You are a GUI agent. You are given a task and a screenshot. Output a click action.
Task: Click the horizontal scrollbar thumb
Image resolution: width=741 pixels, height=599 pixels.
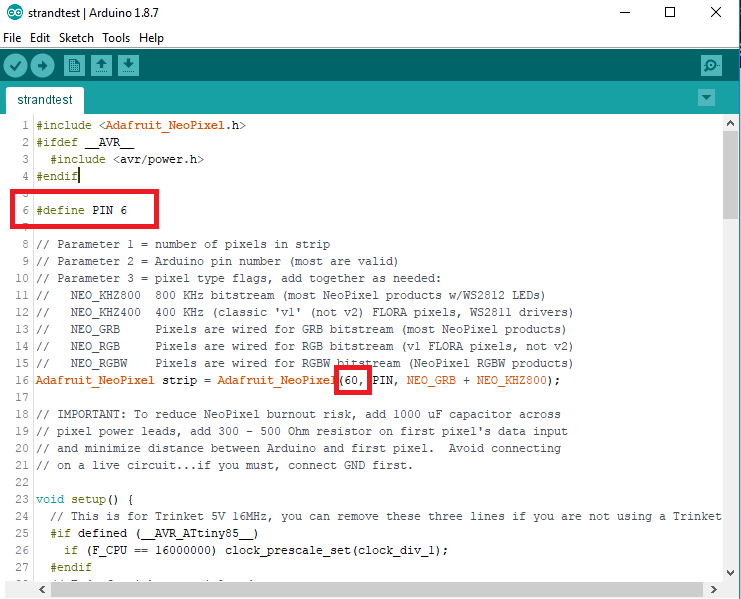(377, 589)
